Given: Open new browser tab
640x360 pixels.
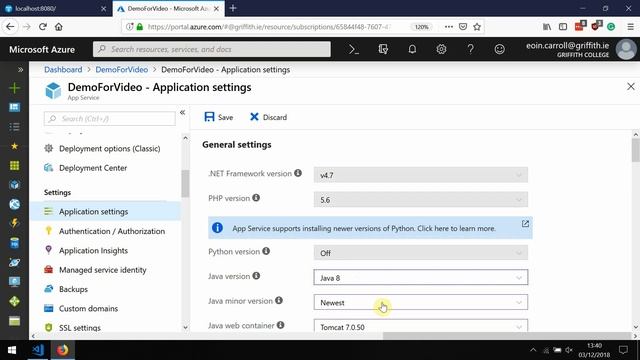Looking at the screenshot, I should 233,8.
